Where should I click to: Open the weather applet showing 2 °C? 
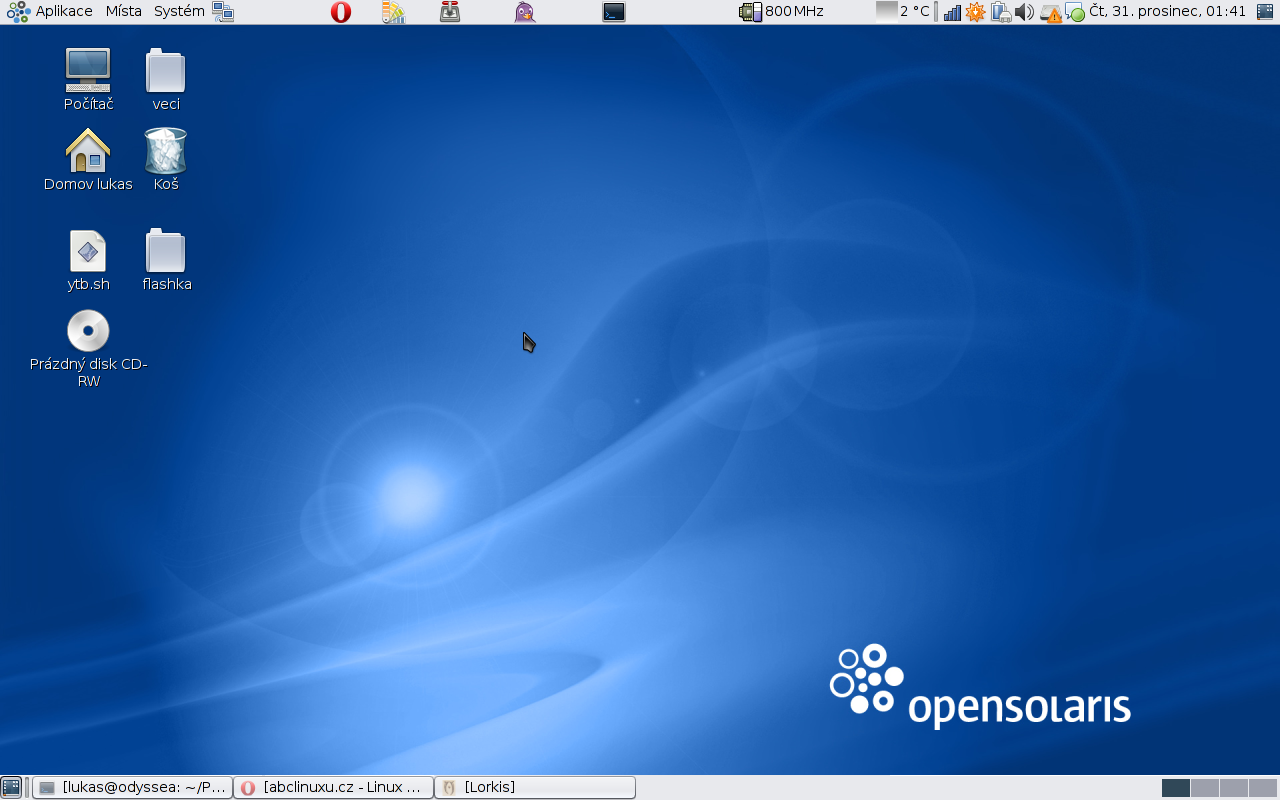[x=903, y=11]
